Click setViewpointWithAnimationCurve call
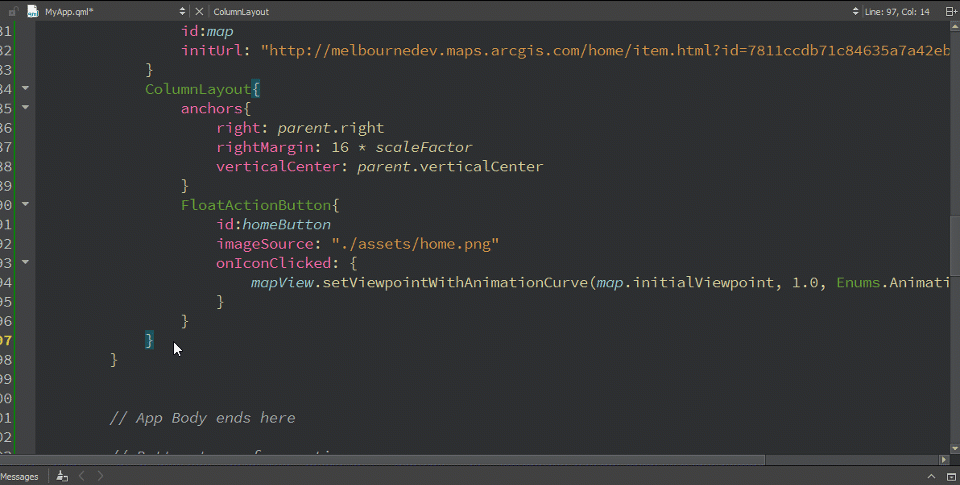The height and width of the screenshot is (485, 960). point(455,282)
